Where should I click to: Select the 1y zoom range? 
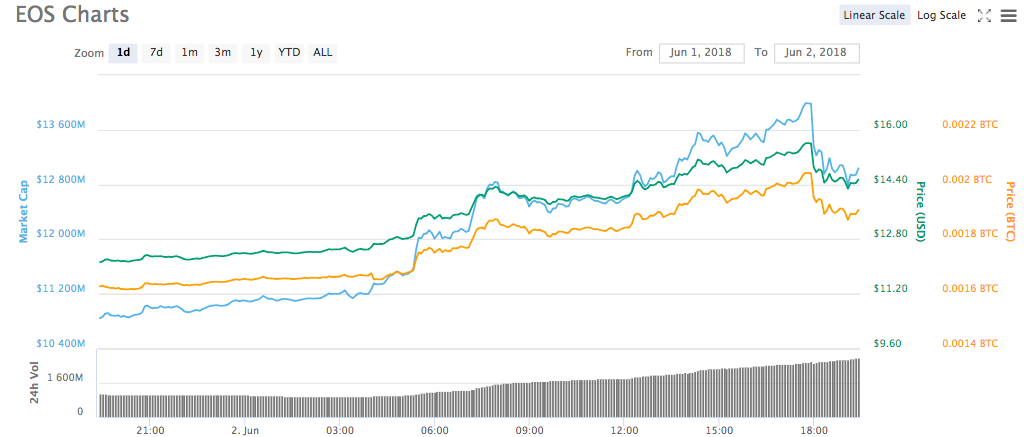pyautogui.click(x=256, y=53)
